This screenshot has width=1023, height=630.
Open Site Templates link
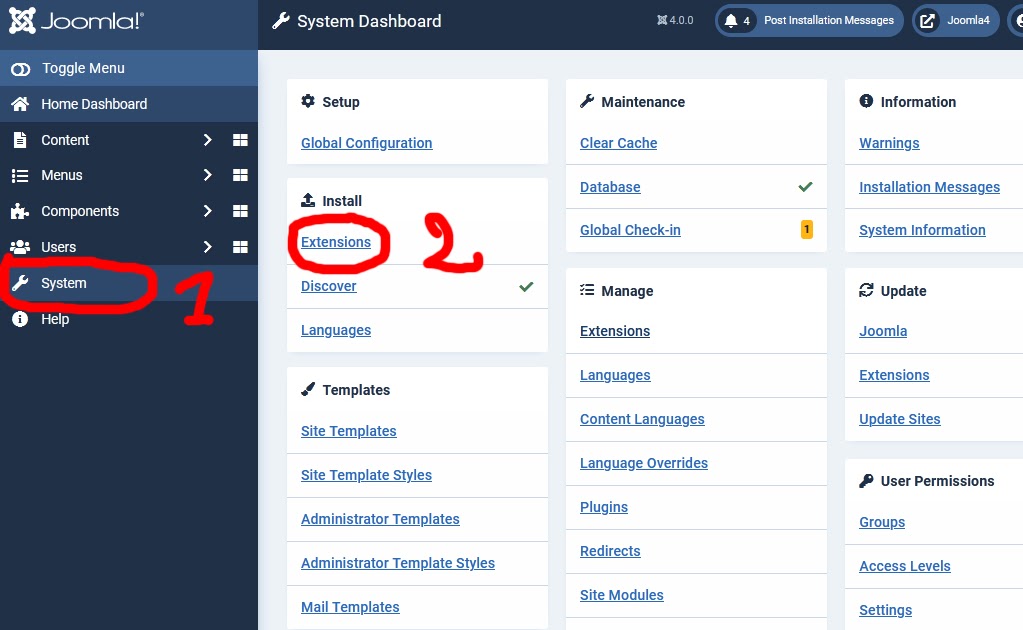348,431
